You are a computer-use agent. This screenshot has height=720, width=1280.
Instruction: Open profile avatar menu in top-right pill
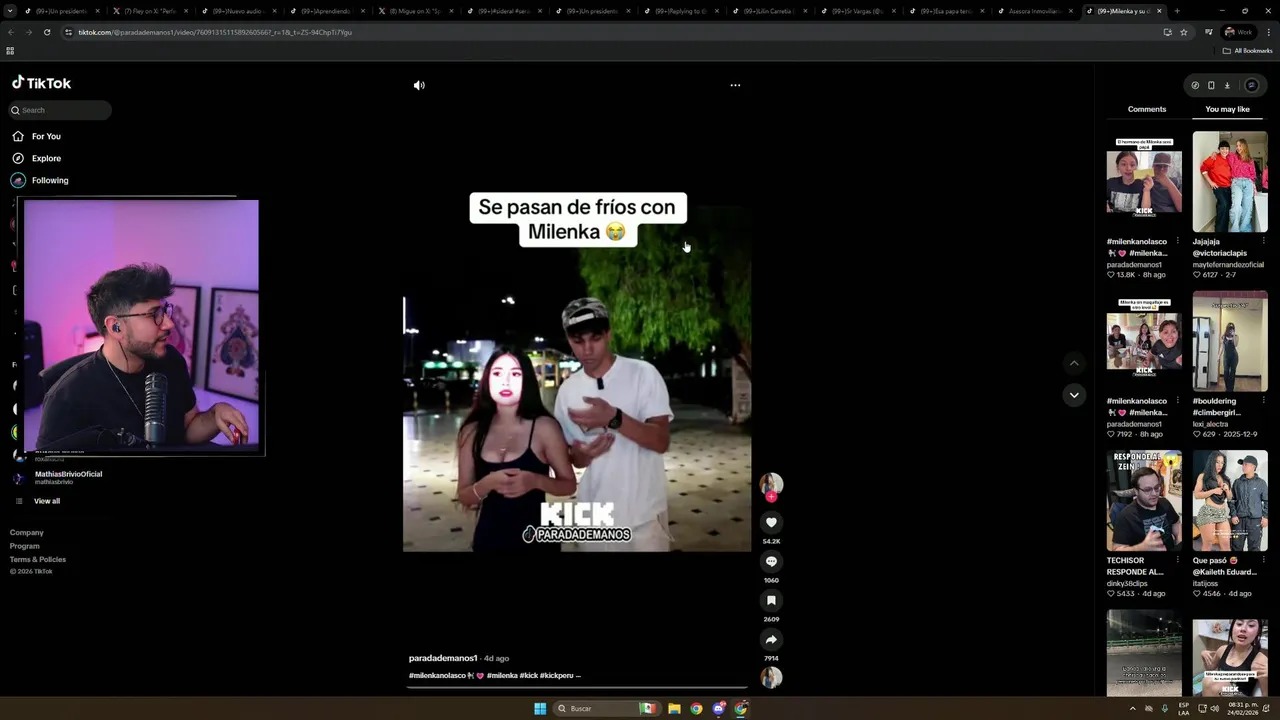click(x=1251, y=85)
